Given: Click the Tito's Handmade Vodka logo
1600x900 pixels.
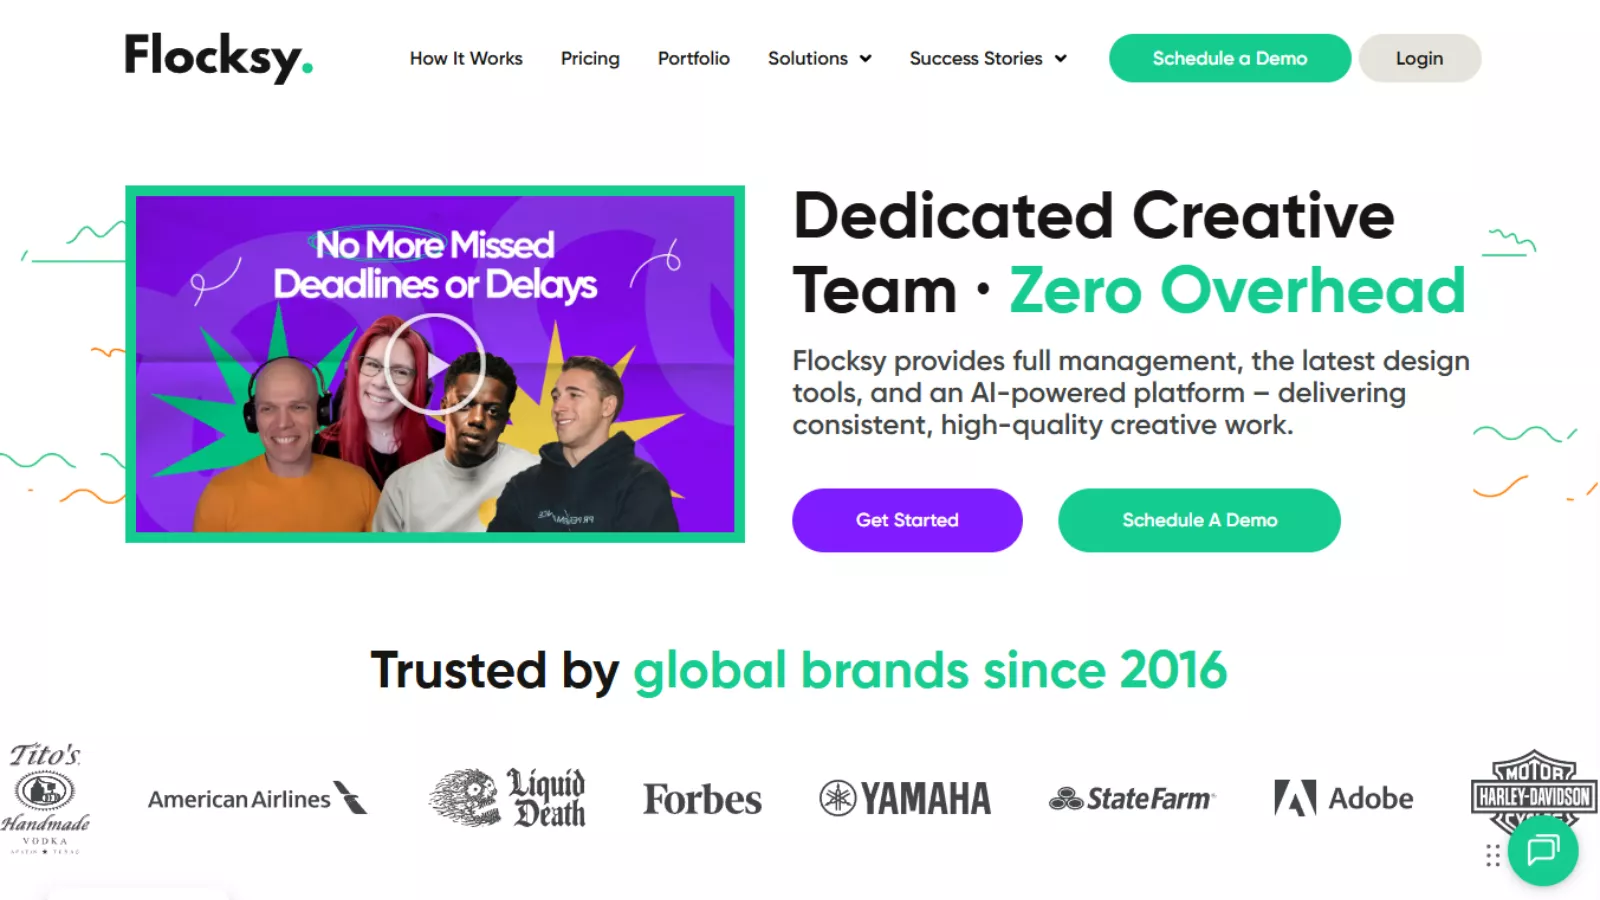Looking at the screenshot, I should click(x=45, y=797).
